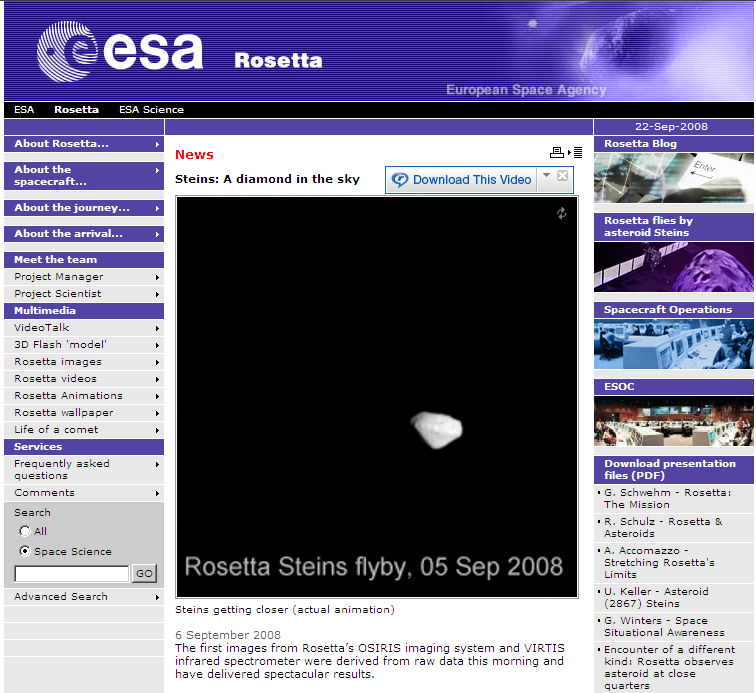This screenshot has width=756, height=693.
Task: Click the refresh icon in video player
Action: [562, 213]
